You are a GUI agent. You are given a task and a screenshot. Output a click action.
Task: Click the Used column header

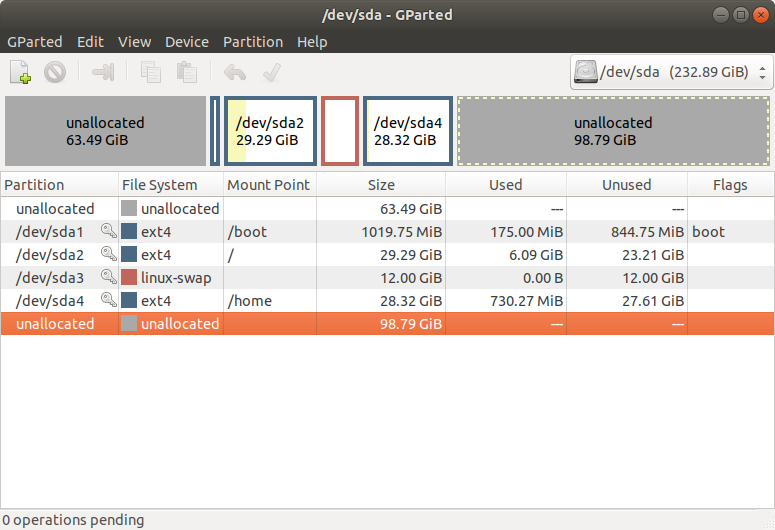(506, 184)
